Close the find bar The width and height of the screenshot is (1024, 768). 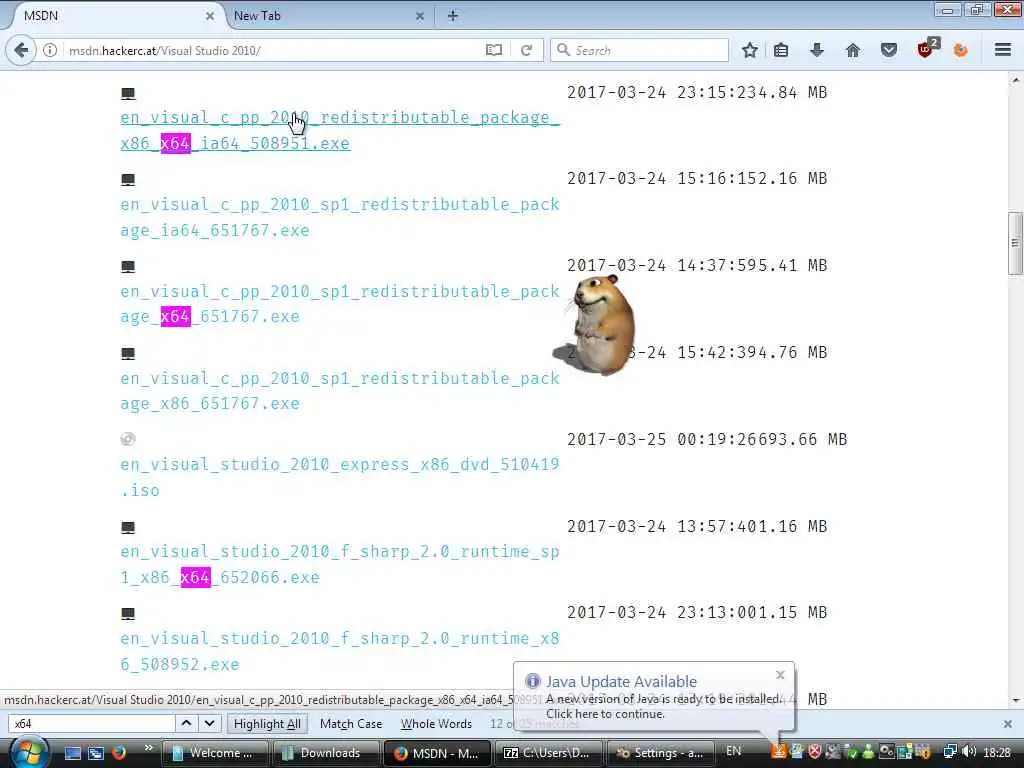click(1008, 724)
